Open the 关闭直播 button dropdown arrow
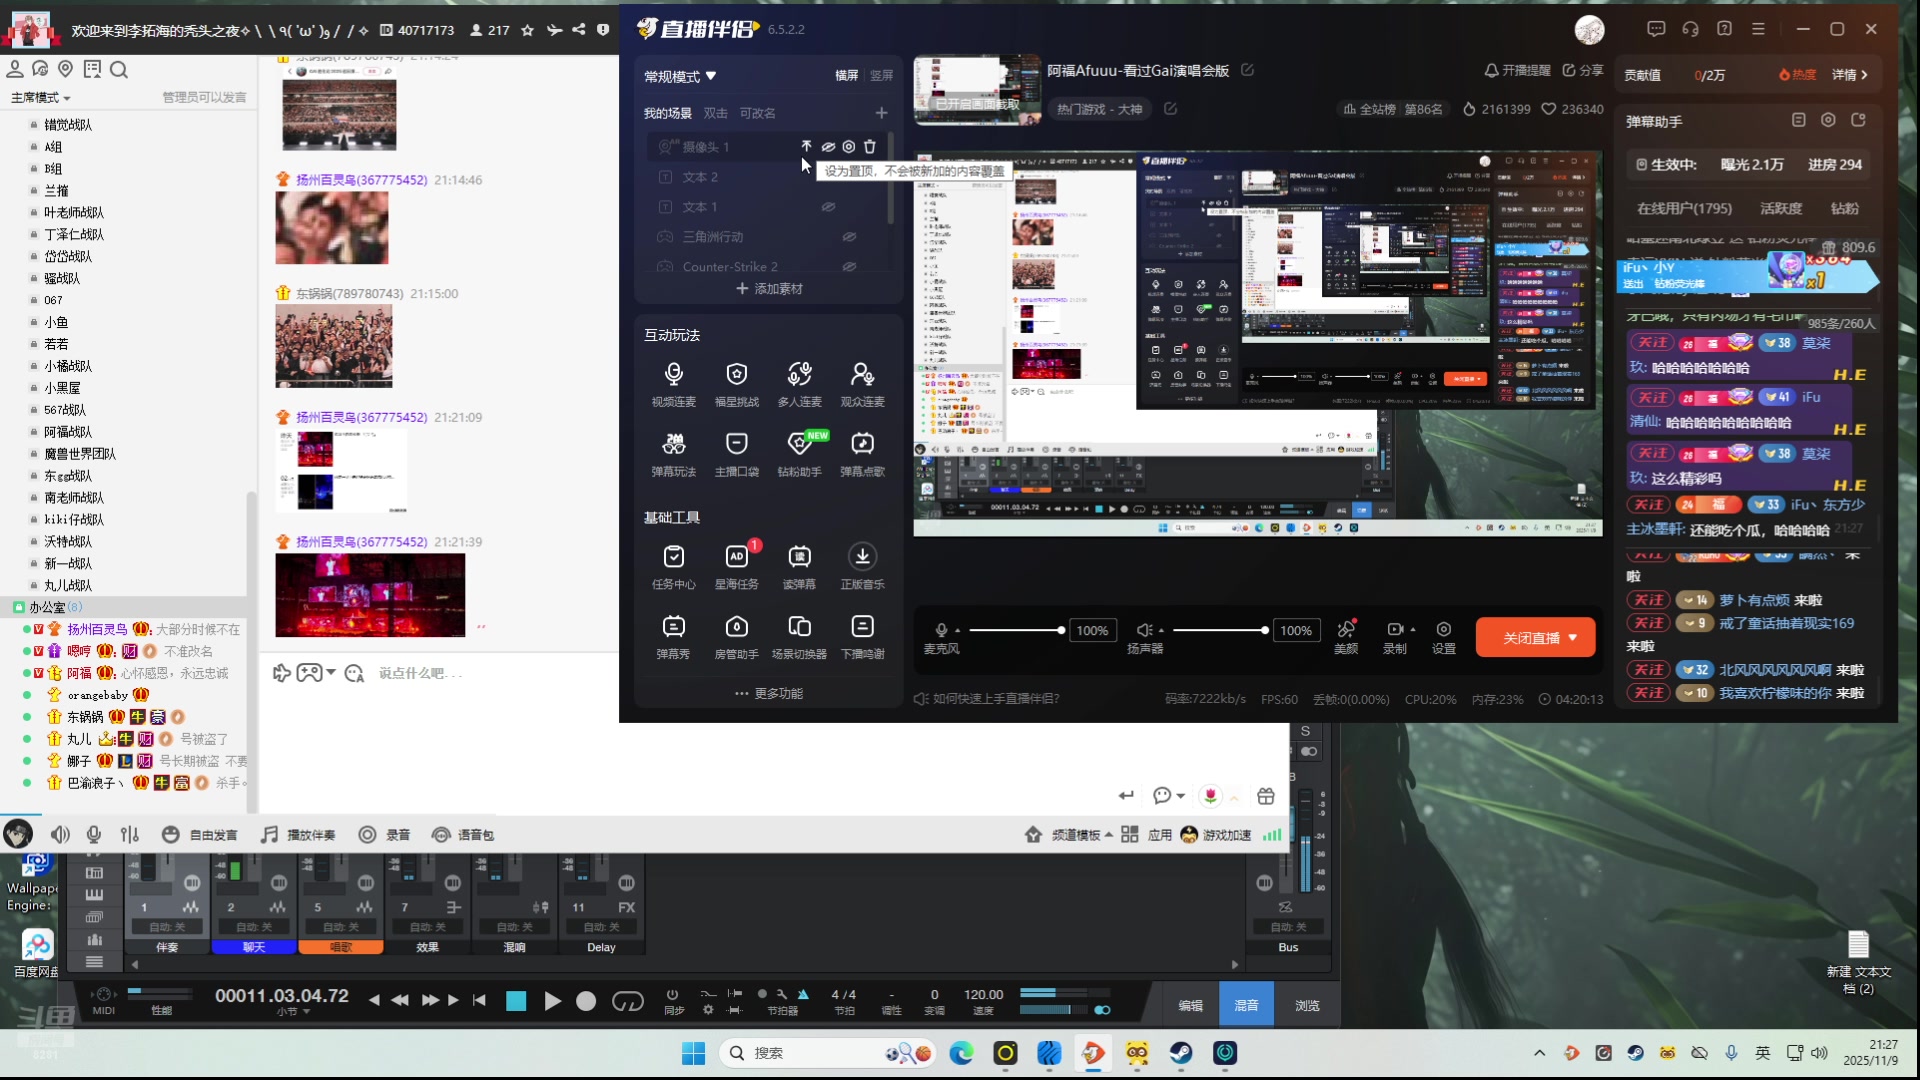Screen dimensions: 1920x1080 point(1573,638)
